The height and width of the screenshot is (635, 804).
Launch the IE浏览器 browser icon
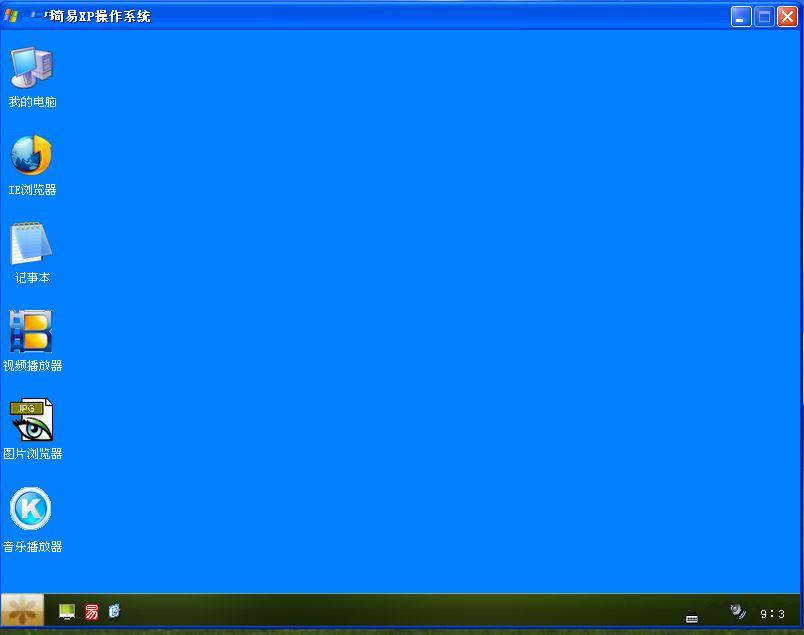pyautogui.click(x=32, y=156)
